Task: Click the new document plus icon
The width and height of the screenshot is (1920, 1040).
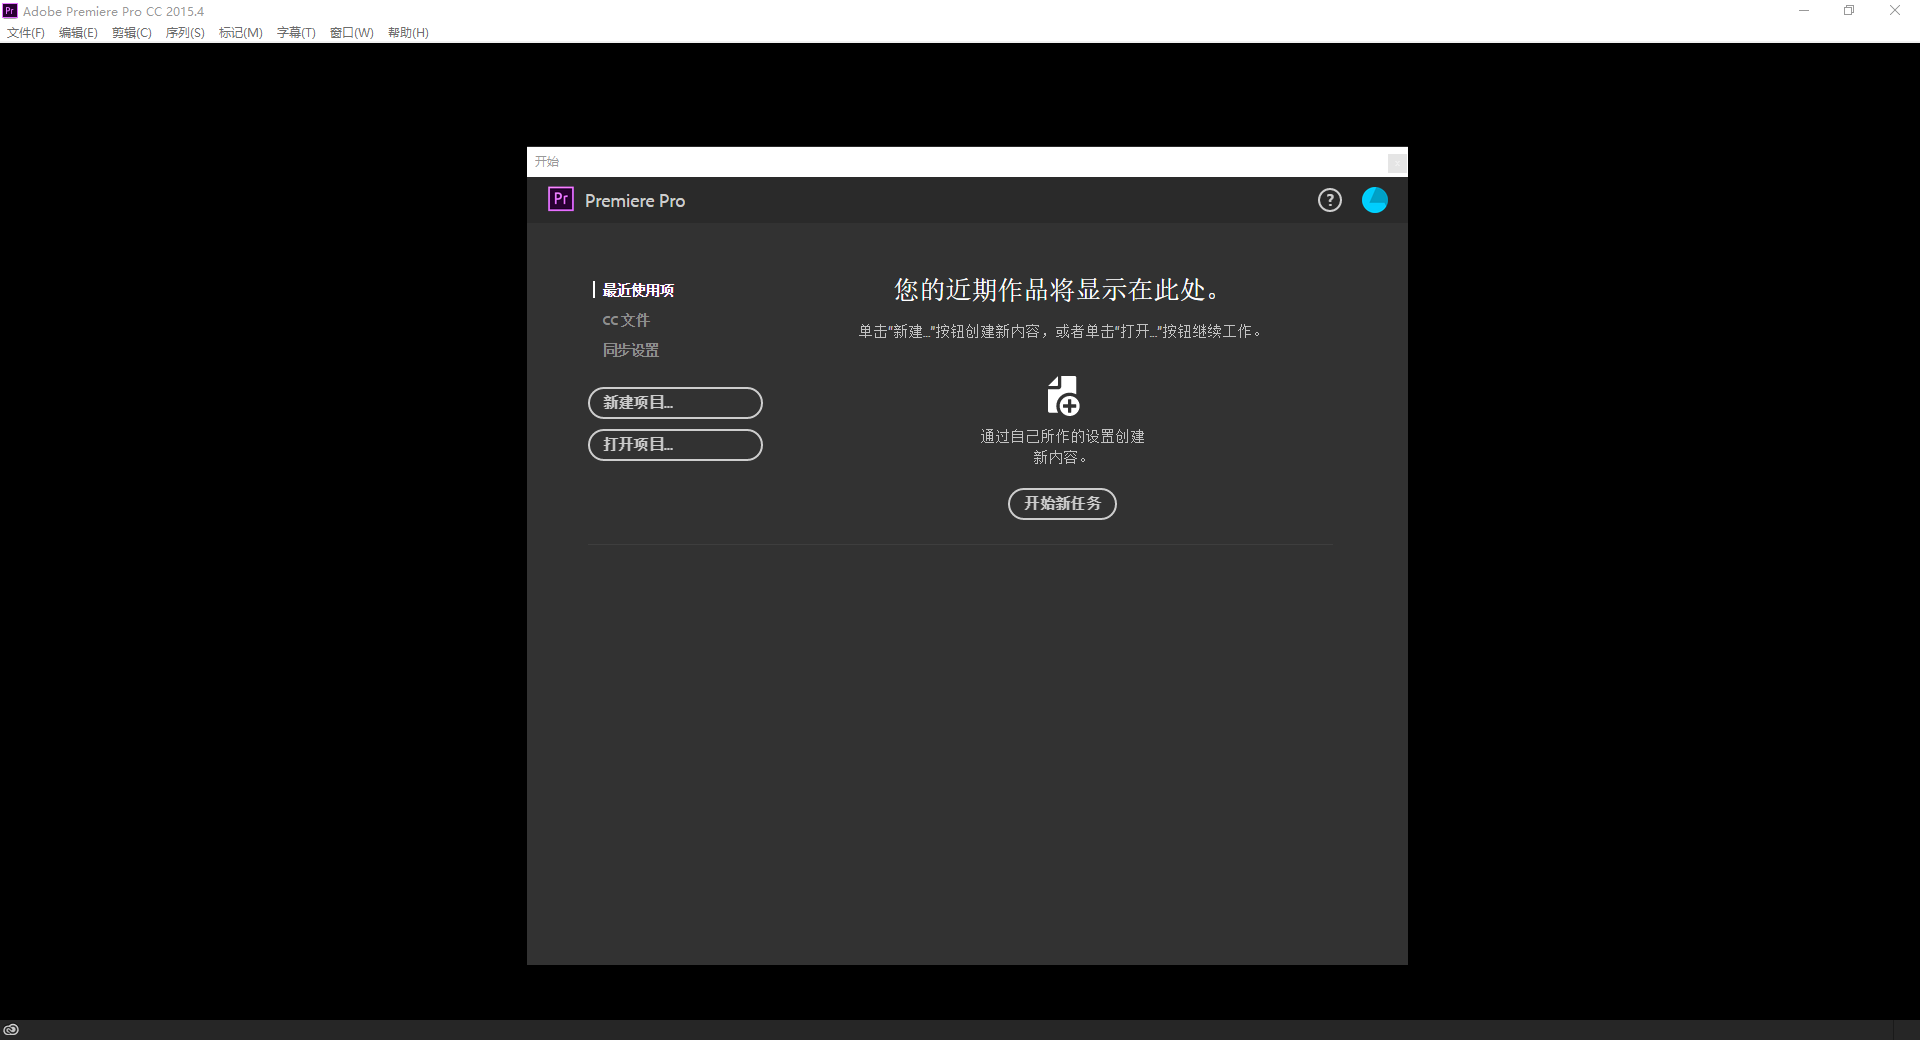Action: (x=1062, y=396)
